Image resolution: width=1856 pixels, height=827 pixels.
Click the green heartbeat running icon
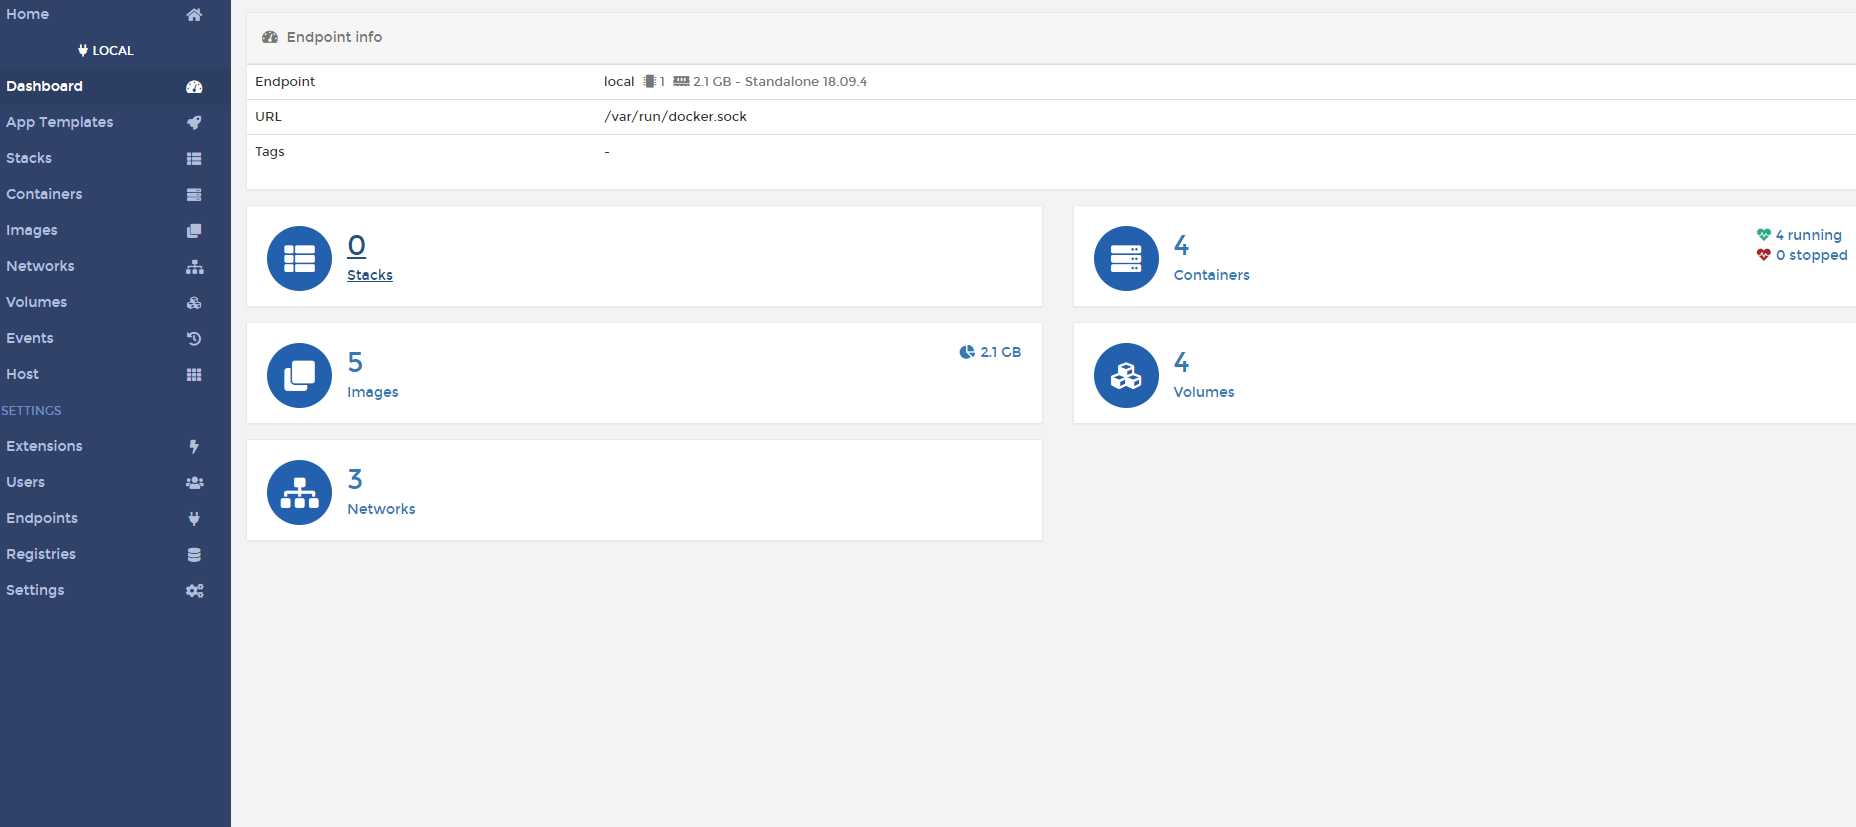click(1764, 235)
